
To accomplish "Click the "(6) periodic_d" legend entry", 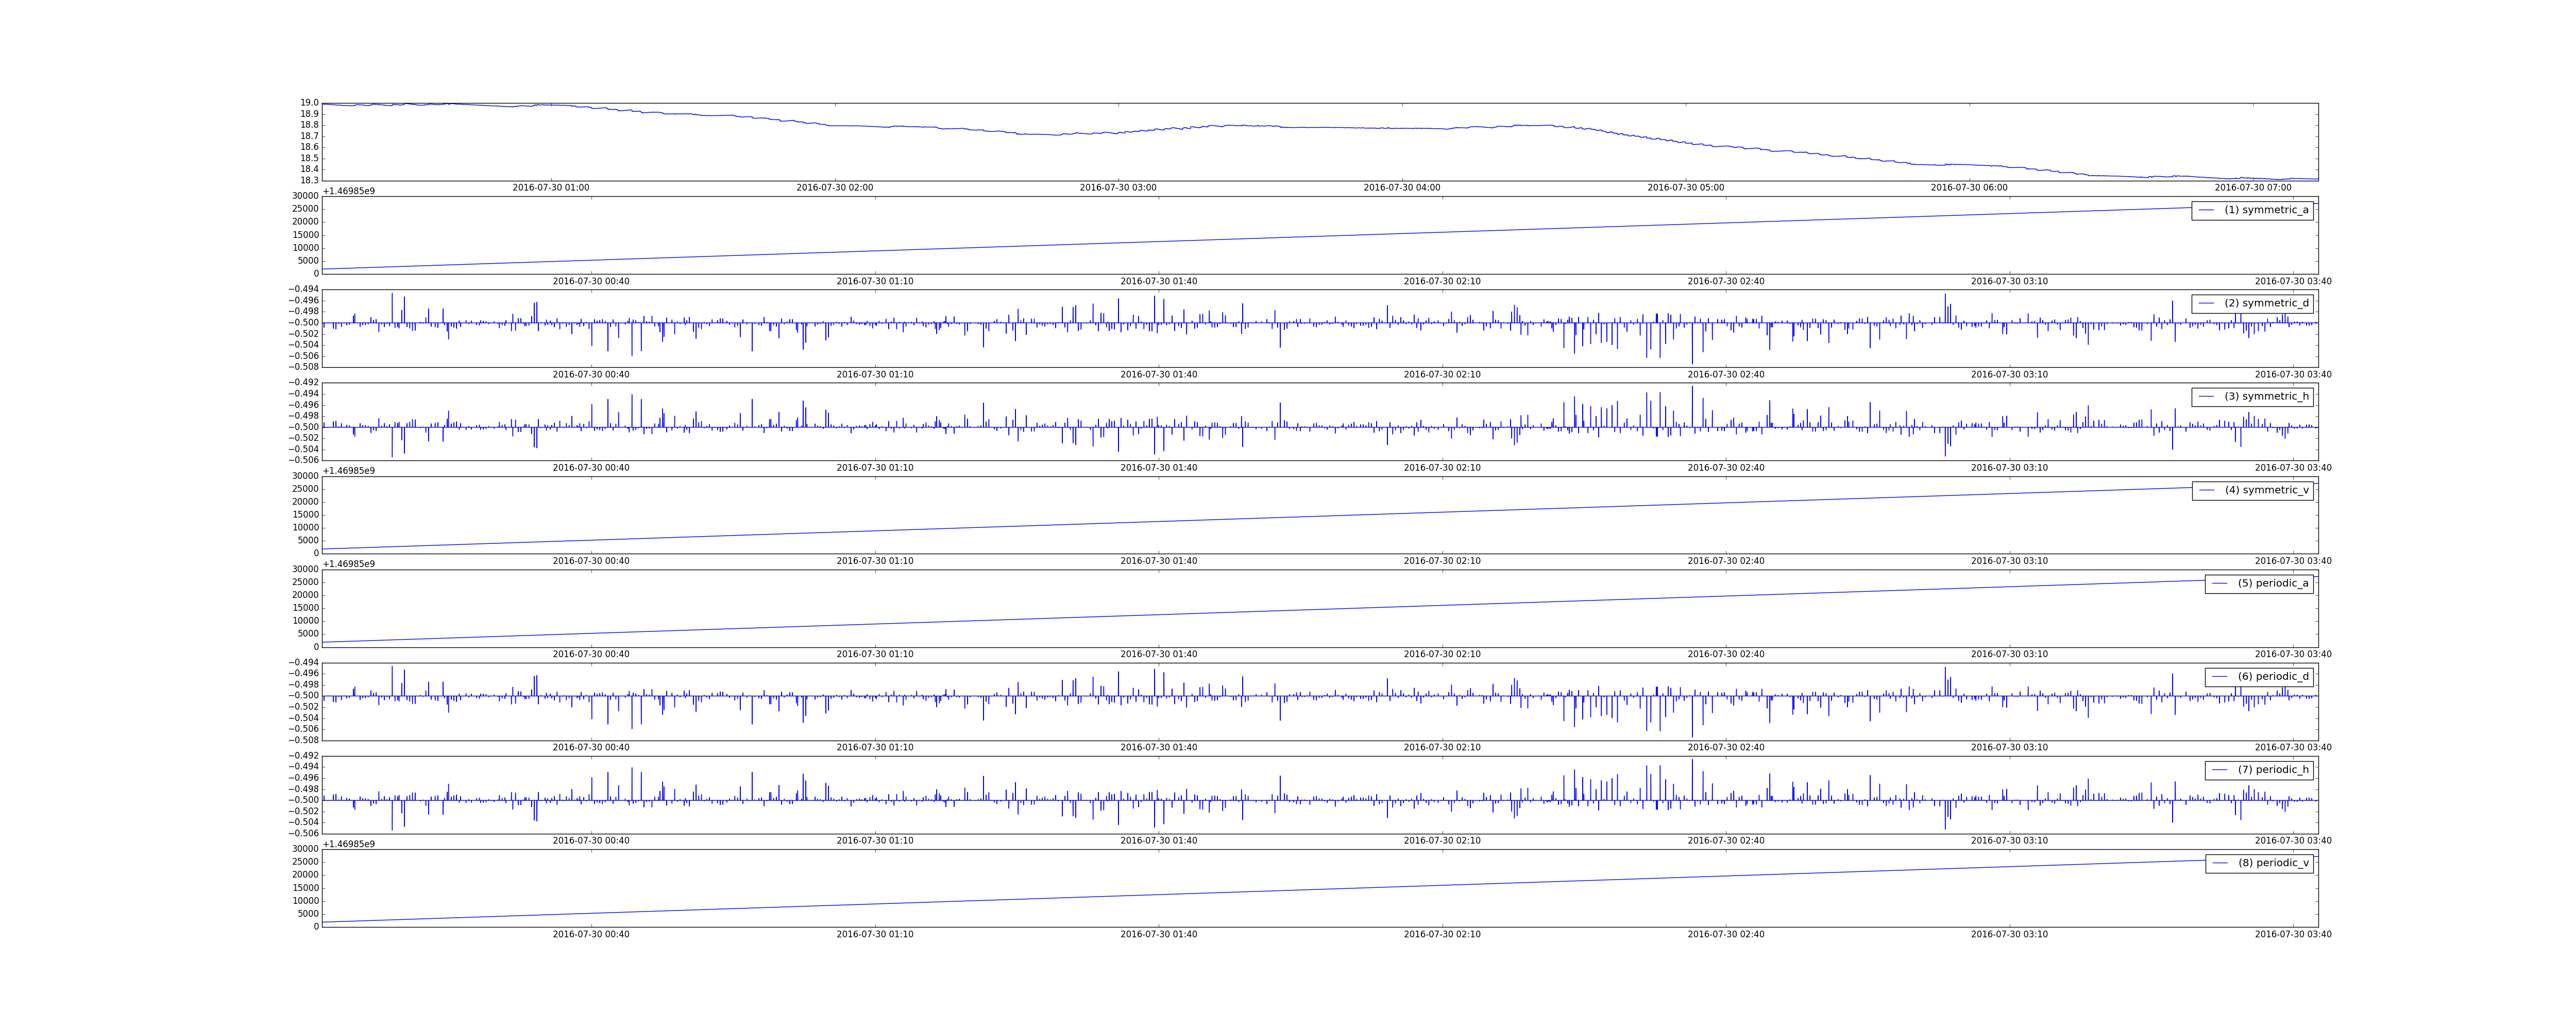I will (x=2259, y=676).
